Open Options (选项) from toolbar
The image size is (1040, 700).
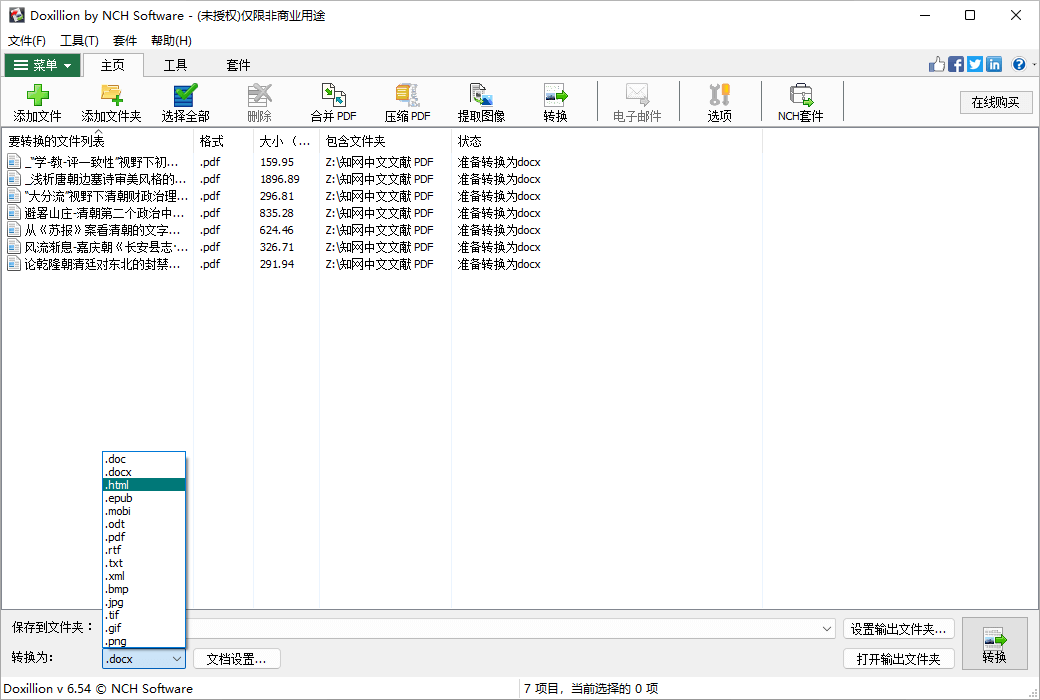point(720,103)
